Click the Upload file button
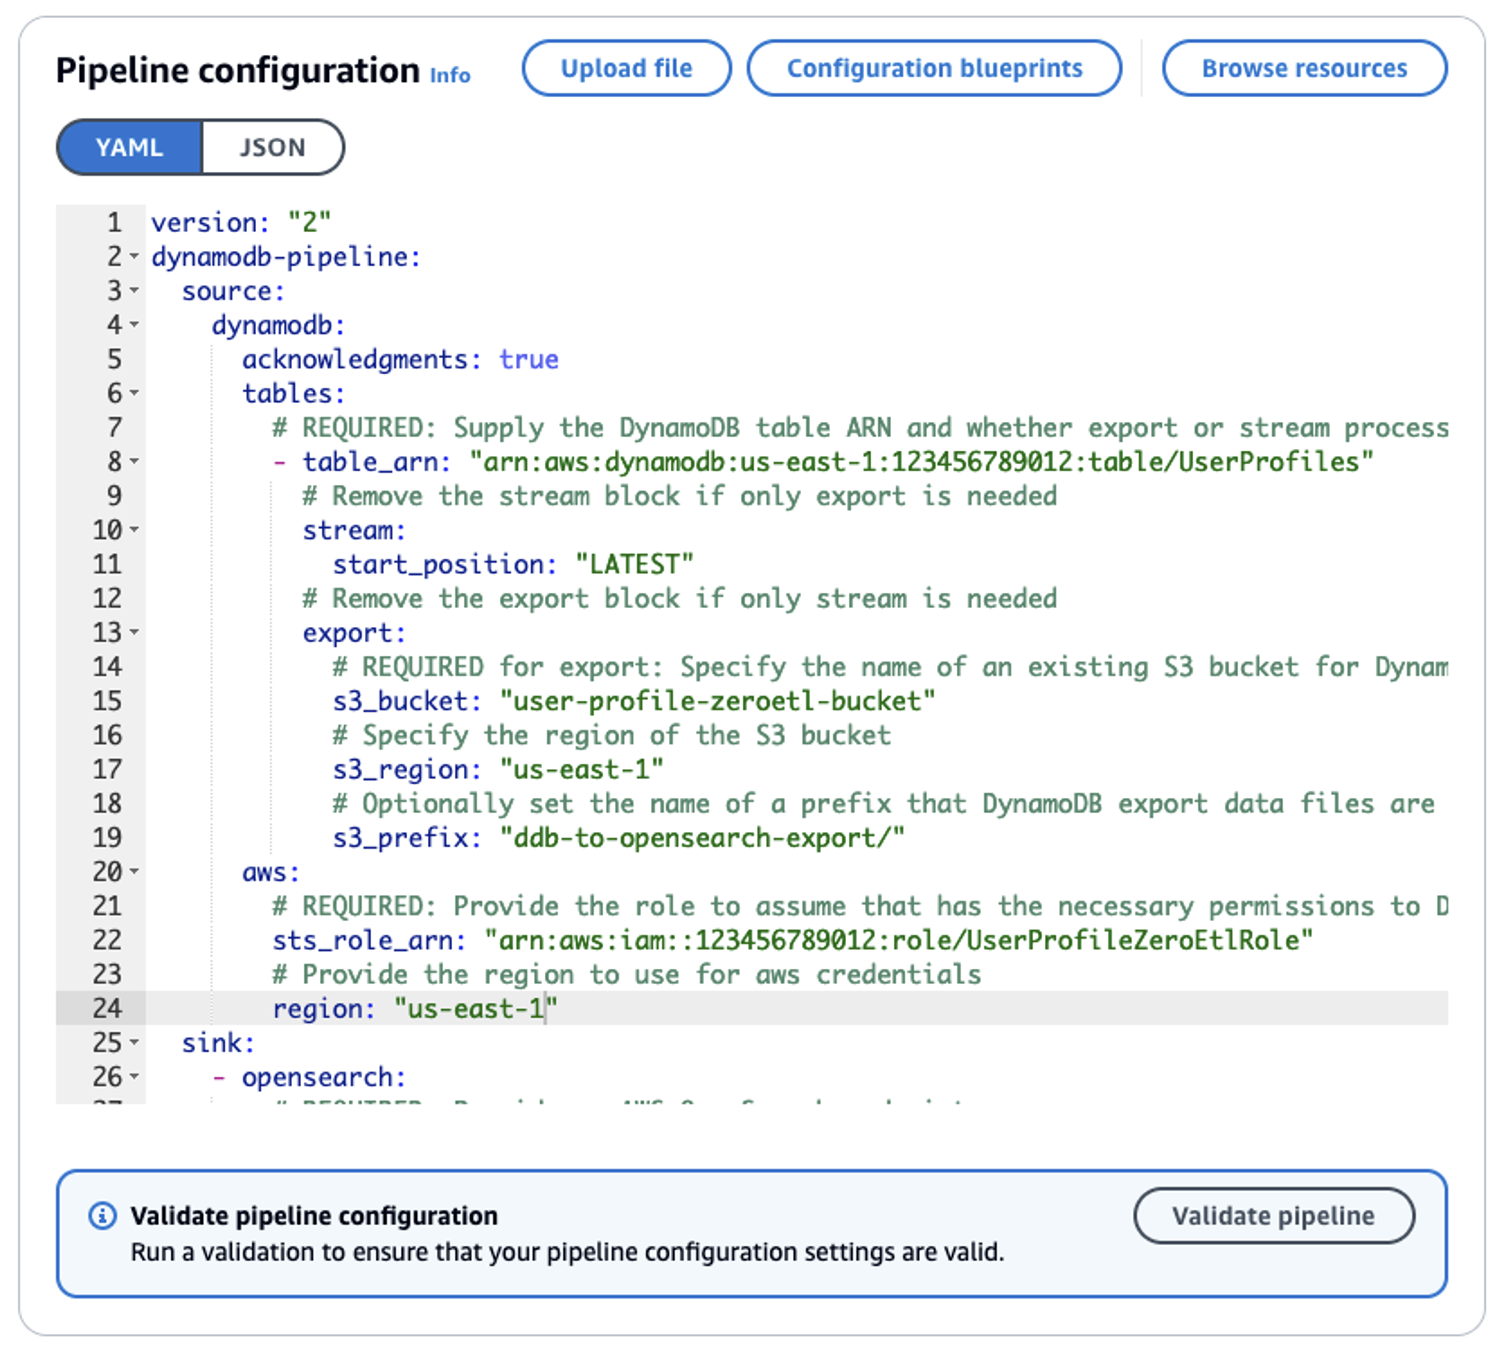Viewport: 1506px width, 1354px height. (627, 68)
